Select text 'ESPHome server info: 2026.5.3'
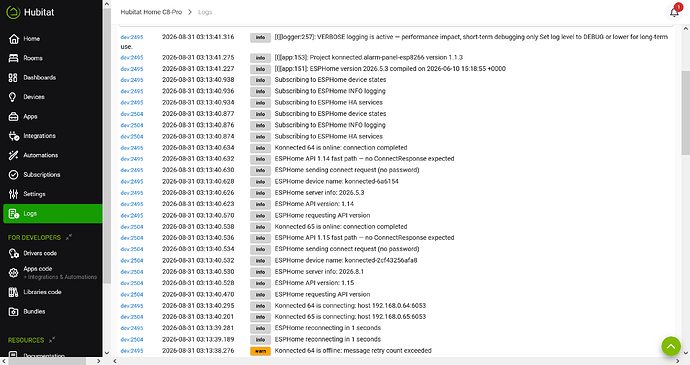This screenshot has width=690, height=365. click(x=319, y=193)
